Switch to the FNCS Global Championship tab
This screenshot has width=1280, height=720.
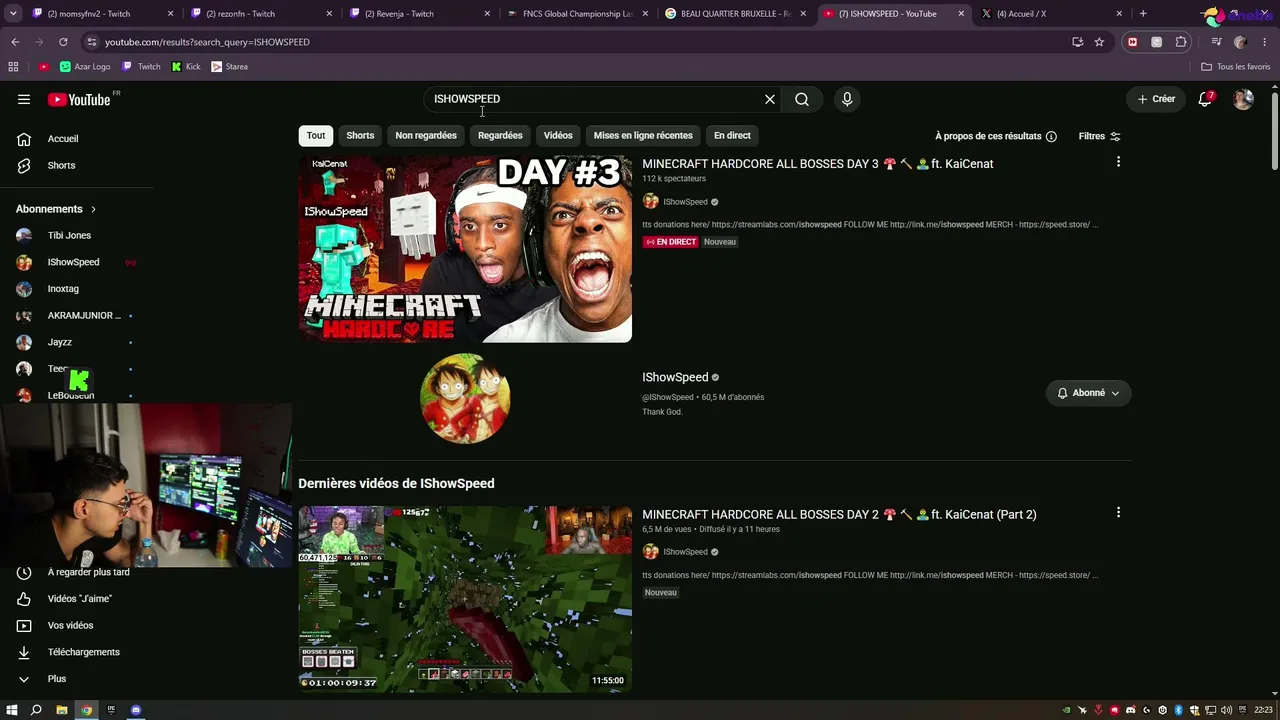click(578, 14)
